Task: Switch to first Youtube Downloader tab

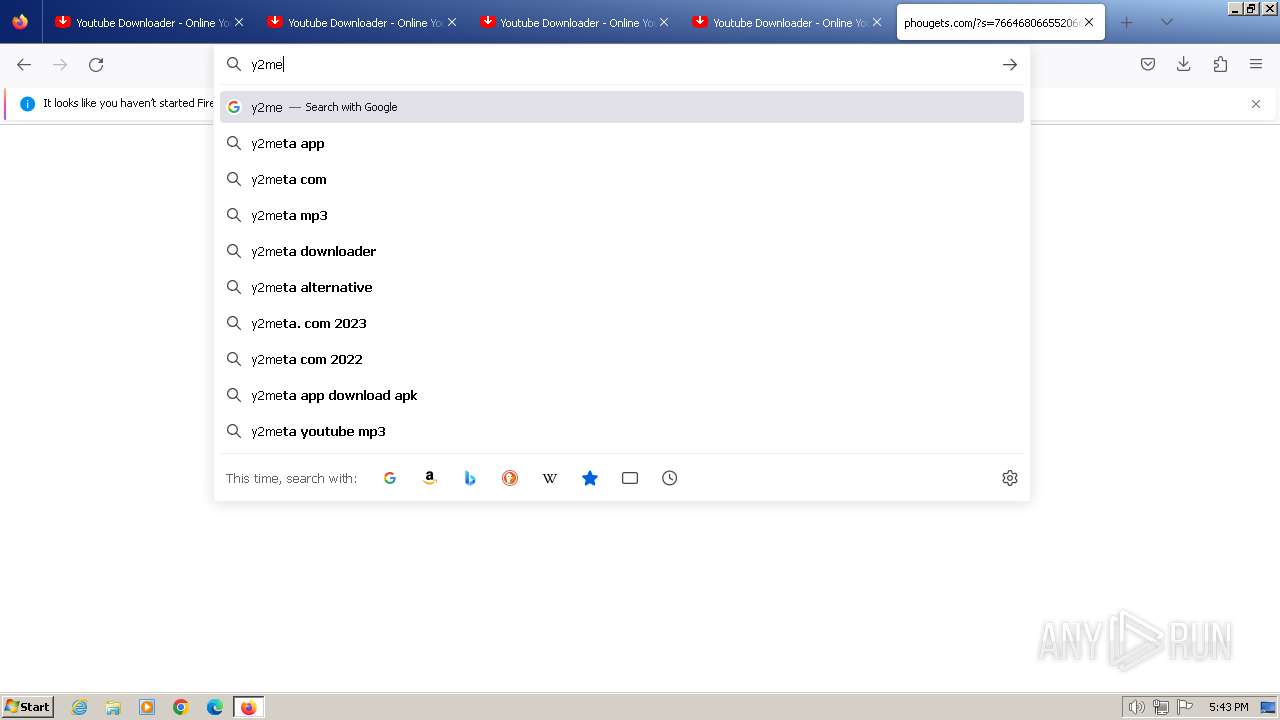Action: (x=148, y=22)
